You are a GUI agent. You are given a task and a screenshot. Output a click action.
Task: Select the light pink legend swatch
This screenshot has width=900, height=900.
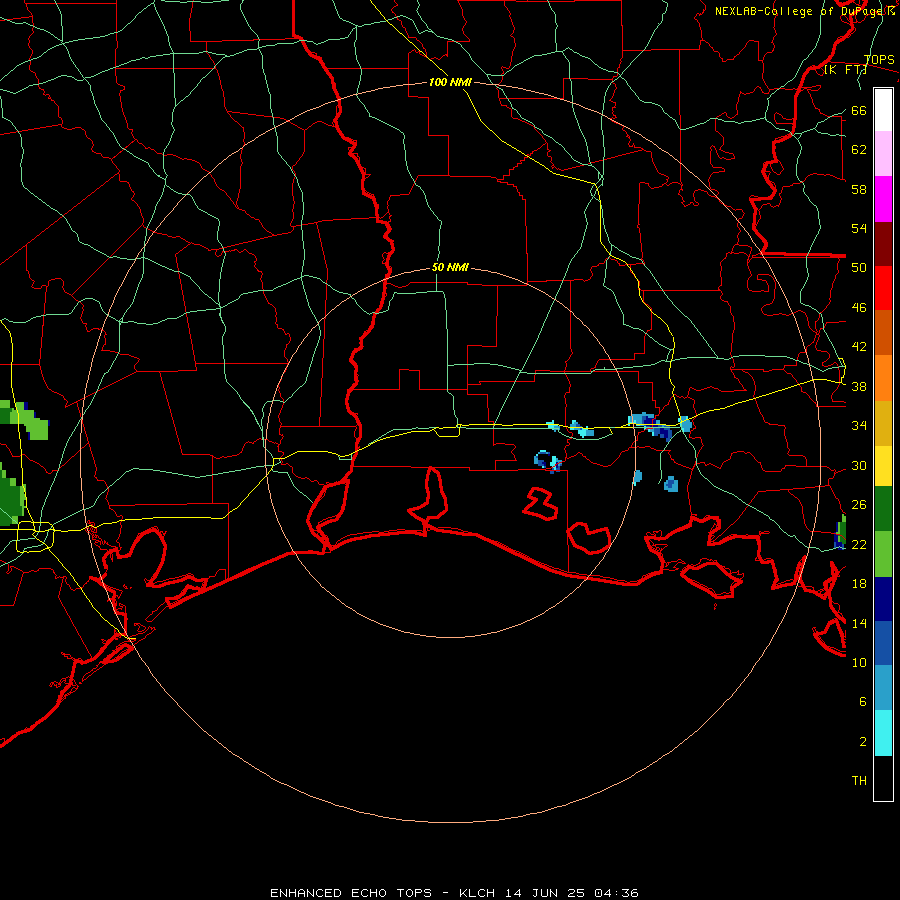[883, 153]
